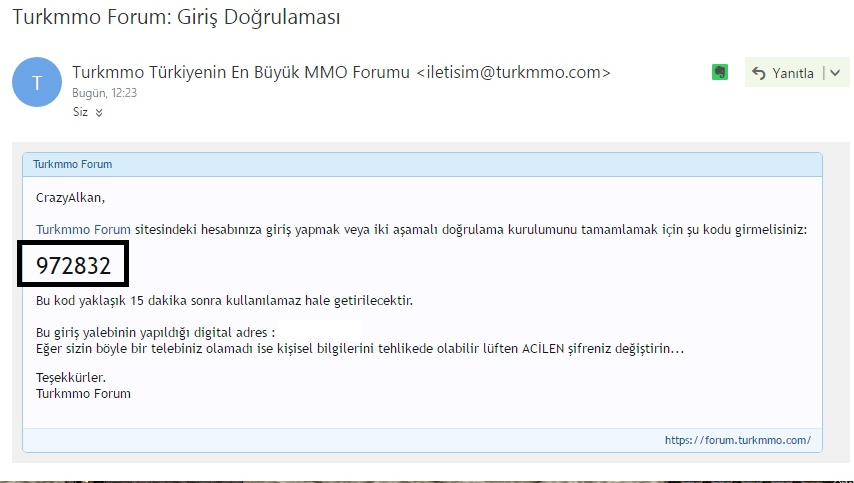
Task: Open the https://forum.turkmmo.com/ footer link
Action: [x=737, y=440]
